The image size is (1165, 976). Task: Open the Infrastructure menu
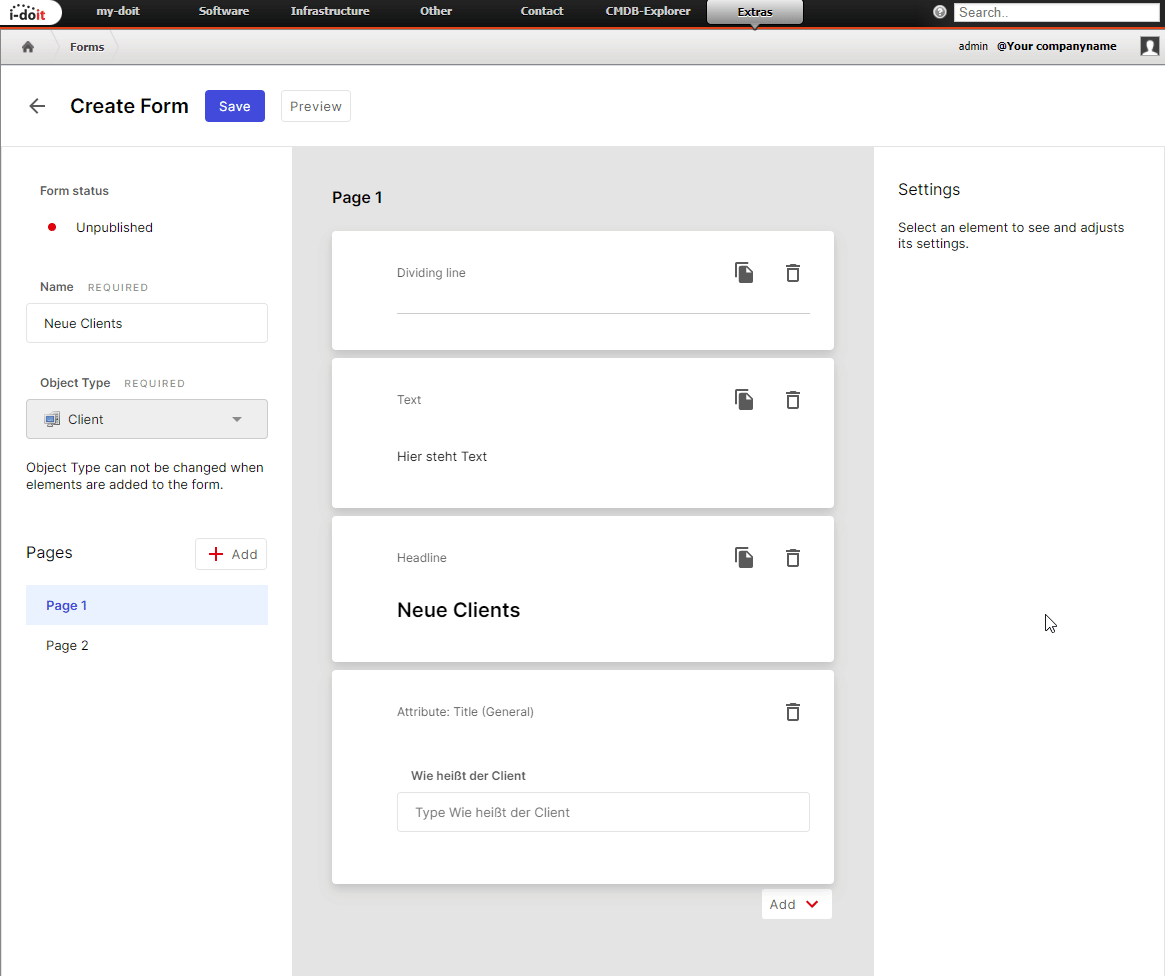tap(330, 12)
